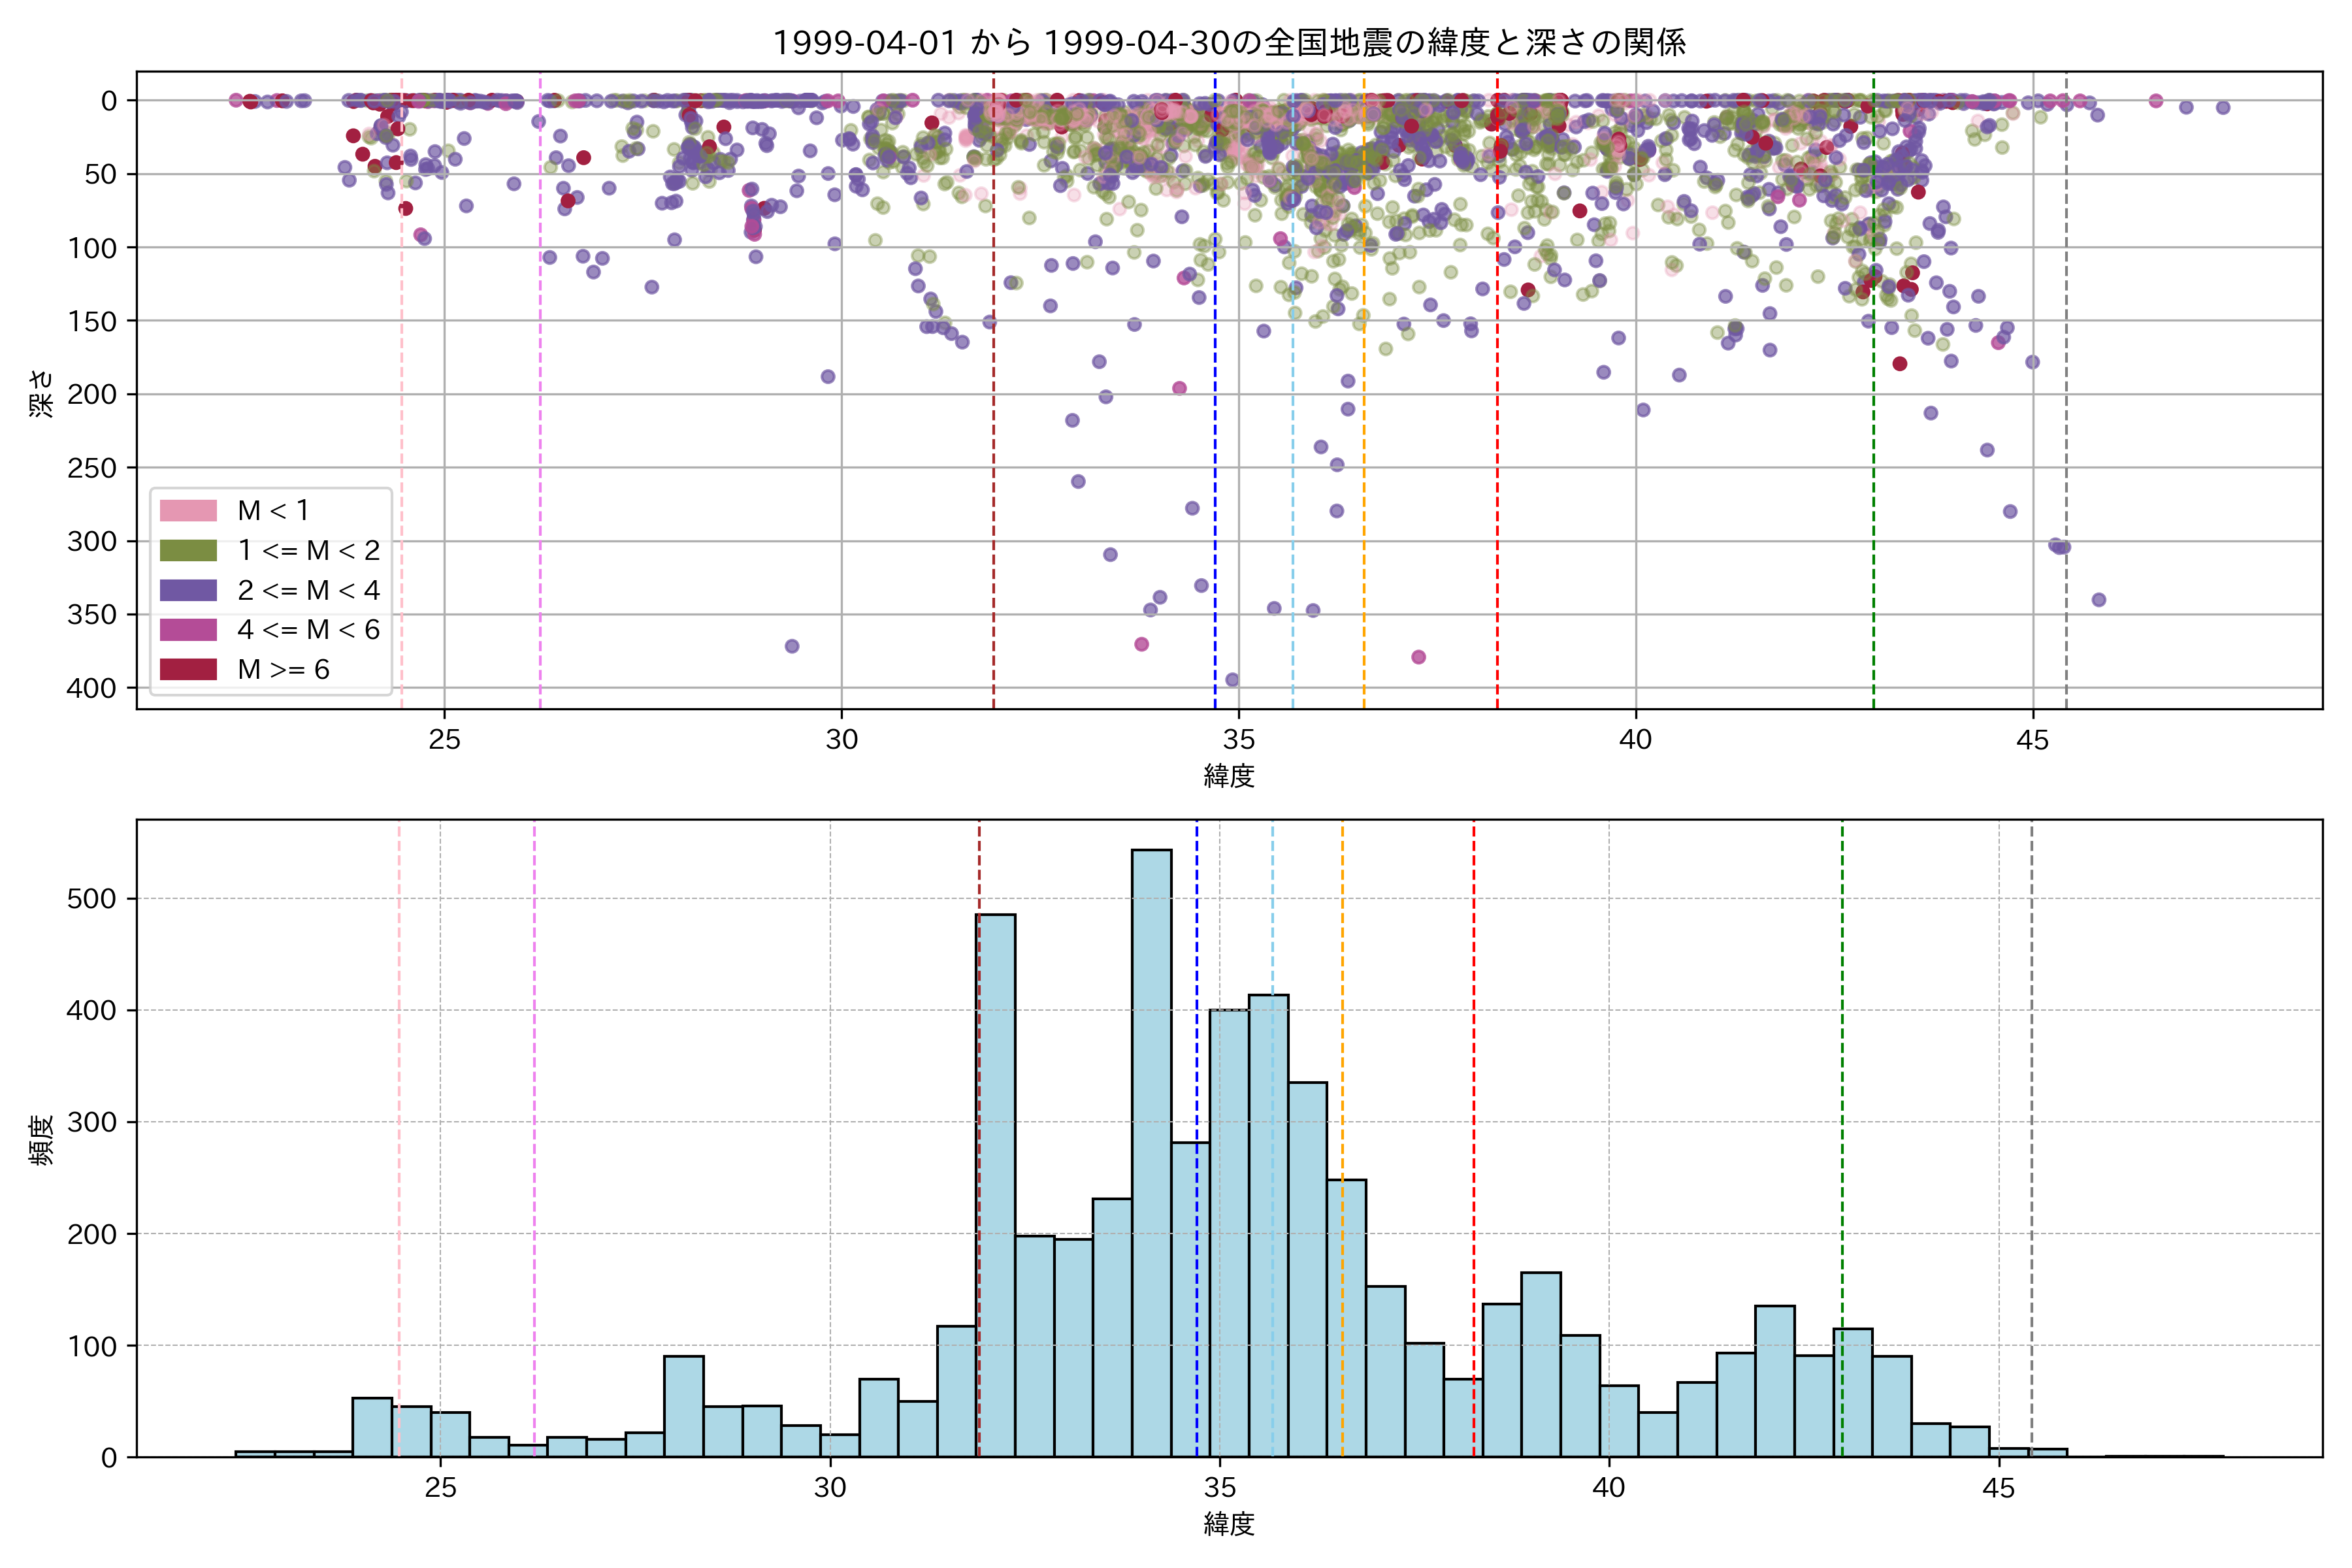This screenshot has height=1568, width=2352.
Task: Click the scatter plot x-axis label 緯度
Action: (x=1229, y=775)
